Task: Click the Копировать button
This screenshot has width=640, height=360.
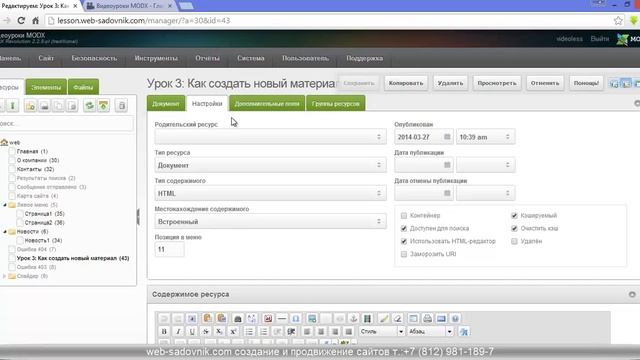Action: tap(406, 83)
